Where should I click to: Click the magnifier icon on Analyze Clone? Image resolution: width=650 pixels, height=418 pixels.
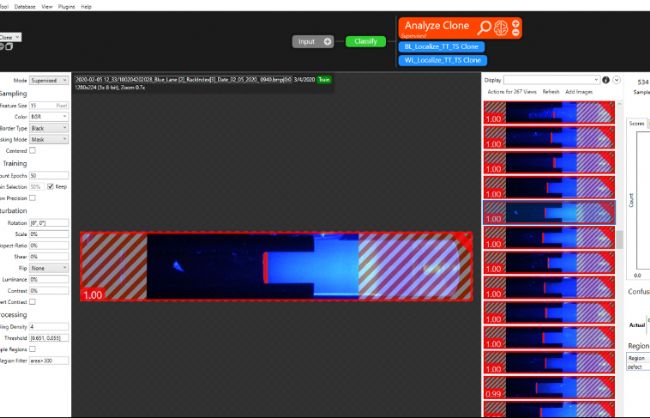click(484, 27)
